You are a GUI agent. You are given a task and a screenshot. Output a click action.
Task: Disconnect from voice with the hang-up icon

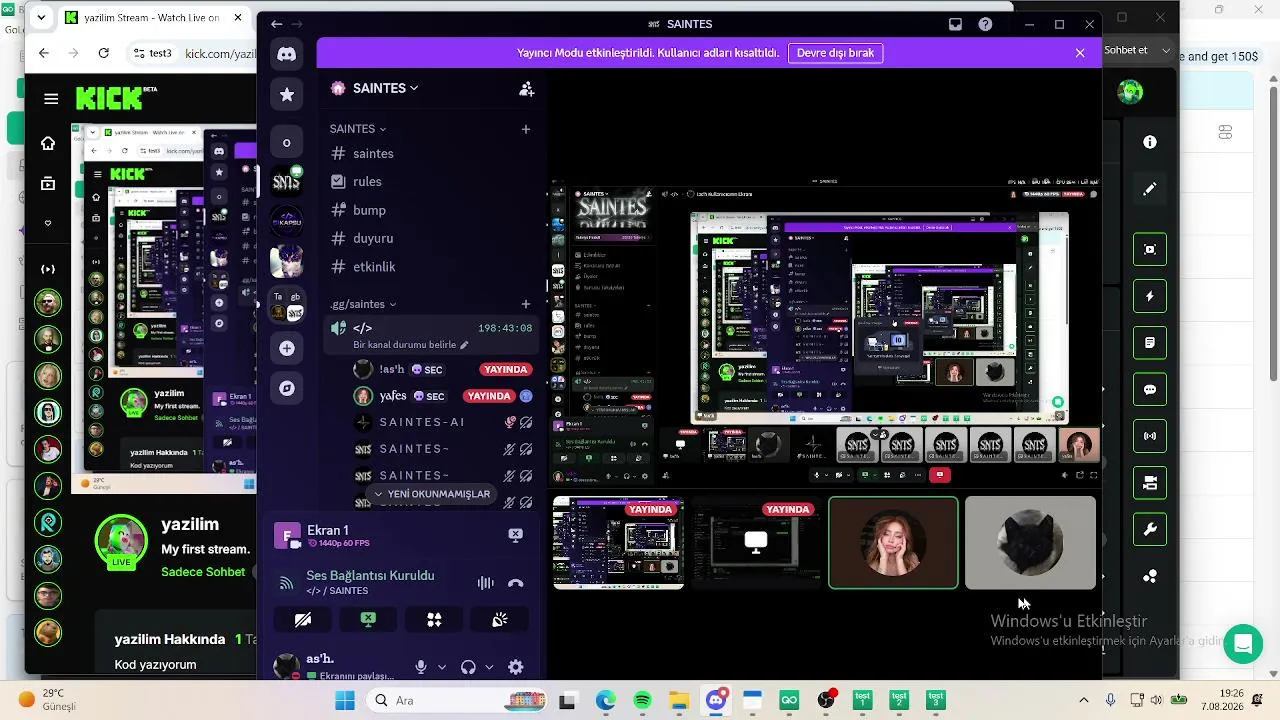click(516, 583)
